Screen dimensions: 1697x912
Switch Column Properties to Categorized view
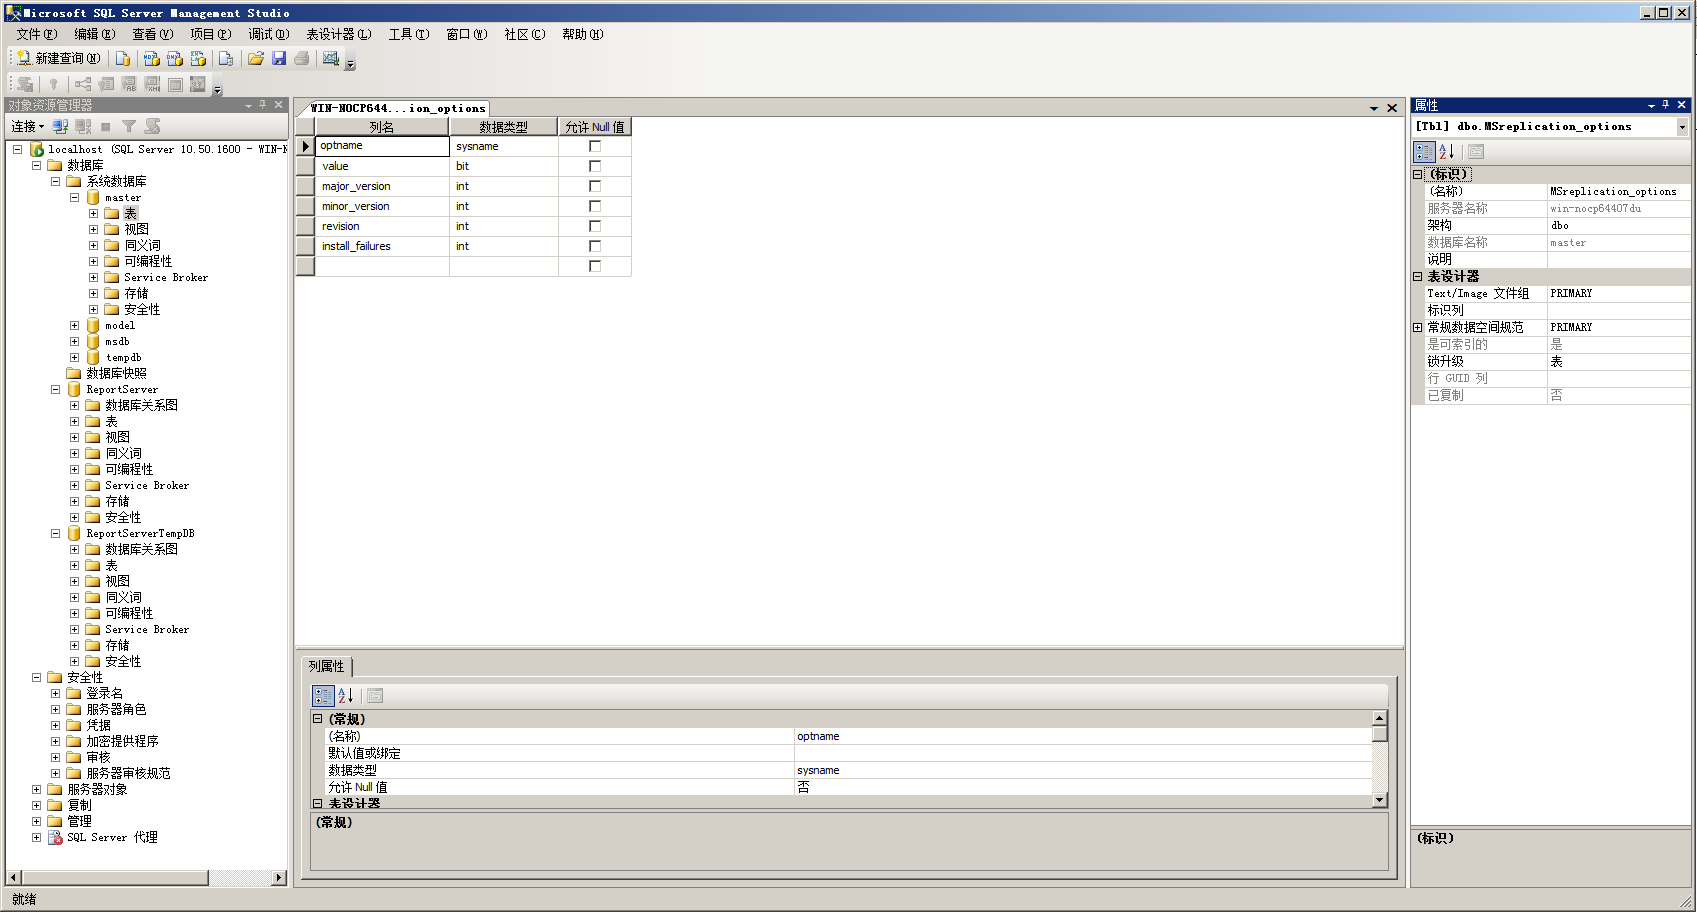tap(323, 696)
